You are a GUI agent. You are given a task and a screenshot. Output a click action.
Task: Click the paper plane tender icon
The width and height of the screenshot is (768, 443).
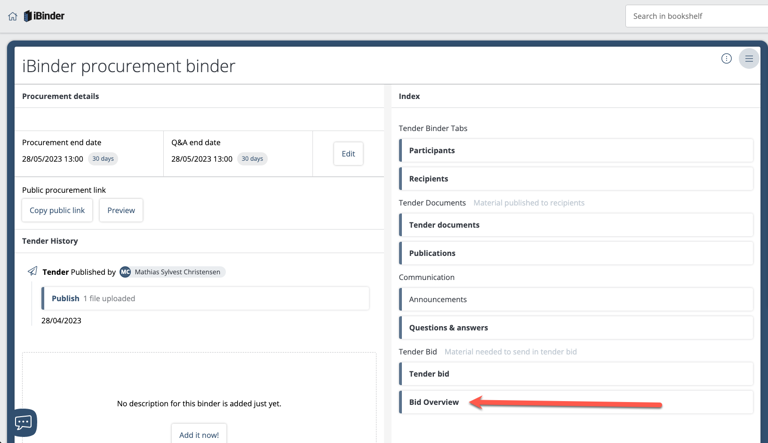pyautogui.click(x=32, y=272)
